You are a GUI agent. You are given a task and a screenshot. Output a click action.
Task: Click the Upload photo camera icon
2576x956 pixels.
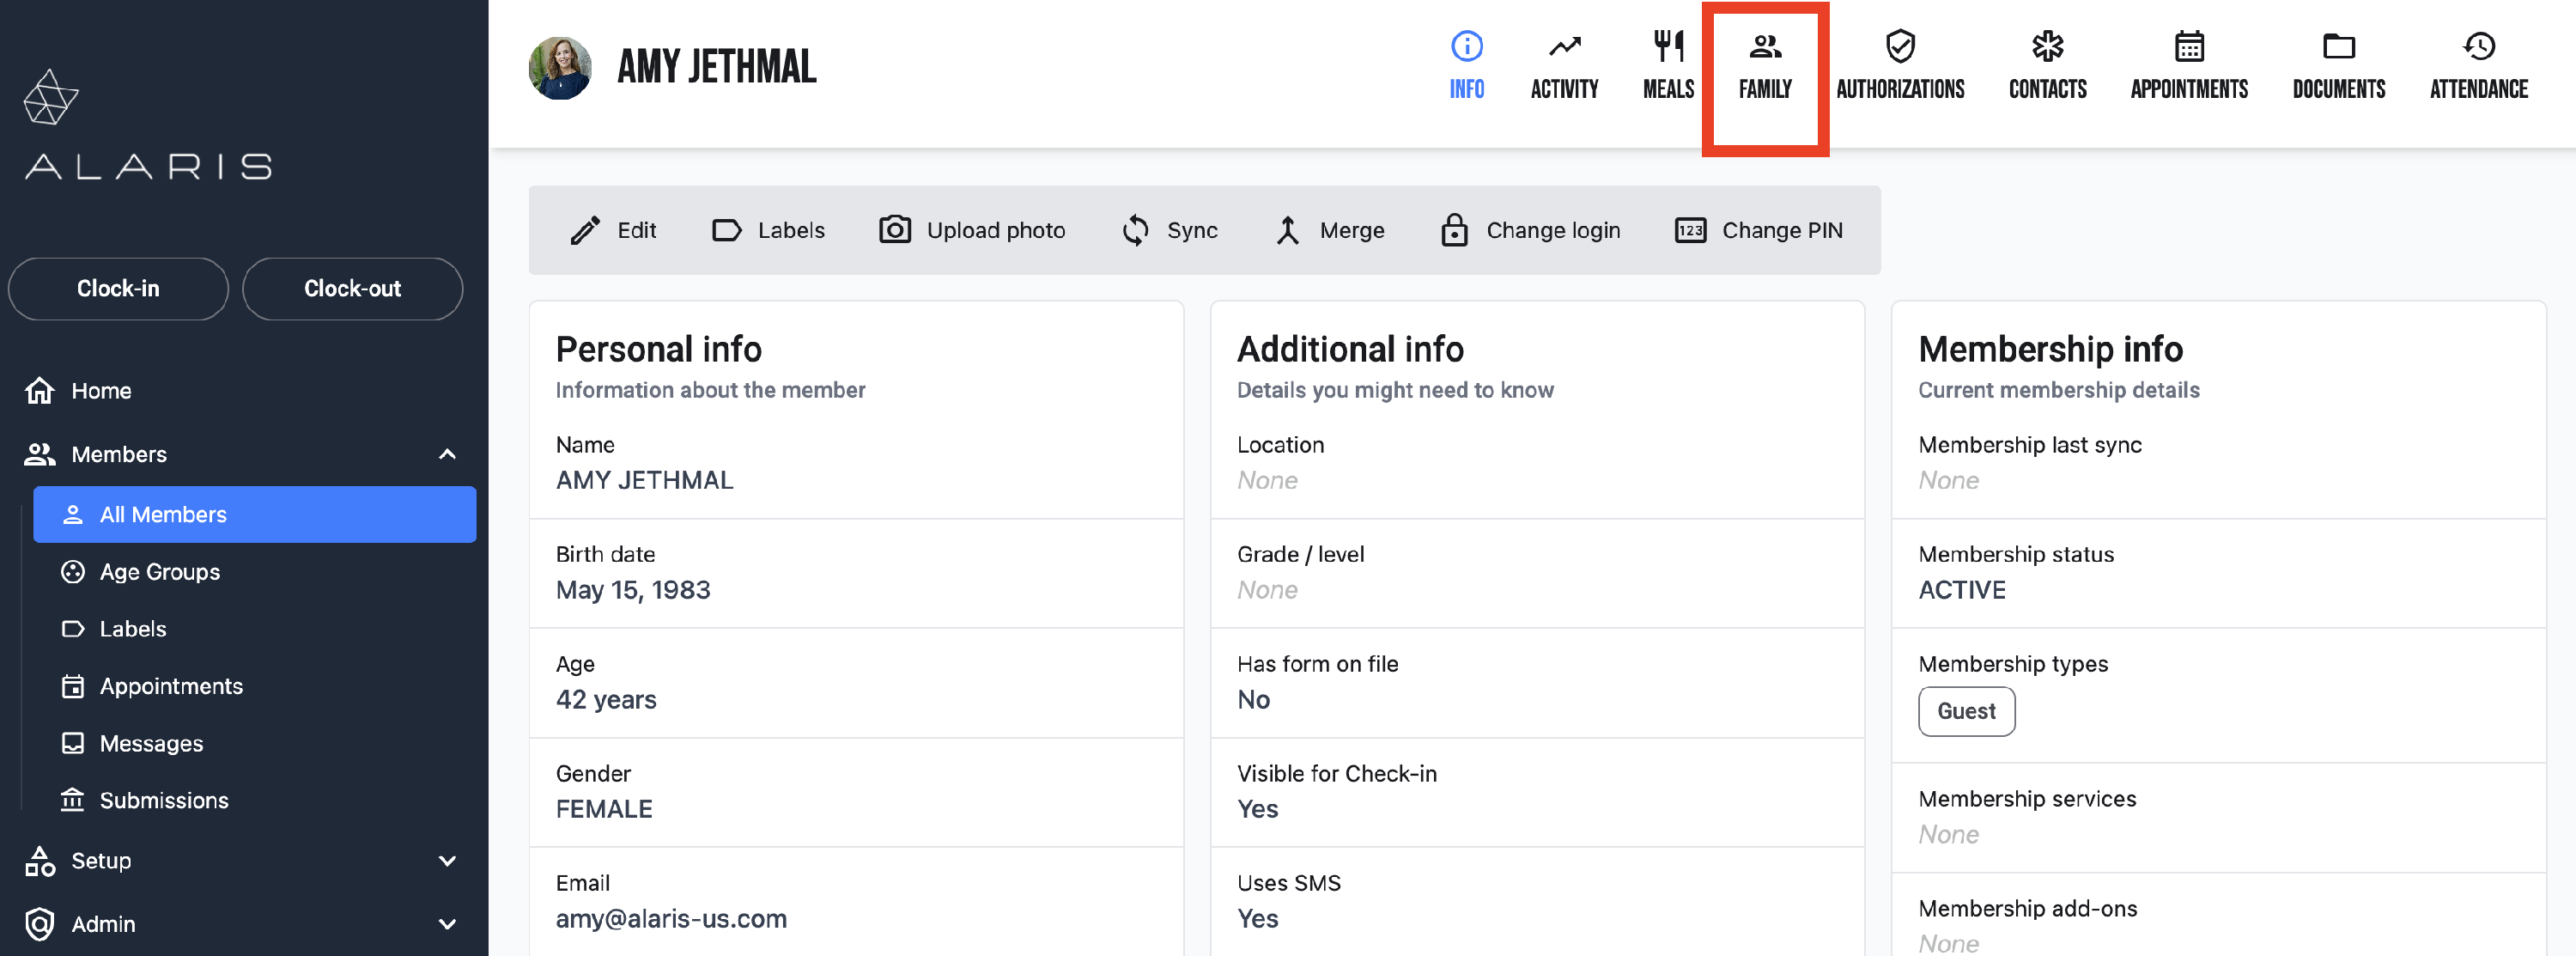coord(894,230)
